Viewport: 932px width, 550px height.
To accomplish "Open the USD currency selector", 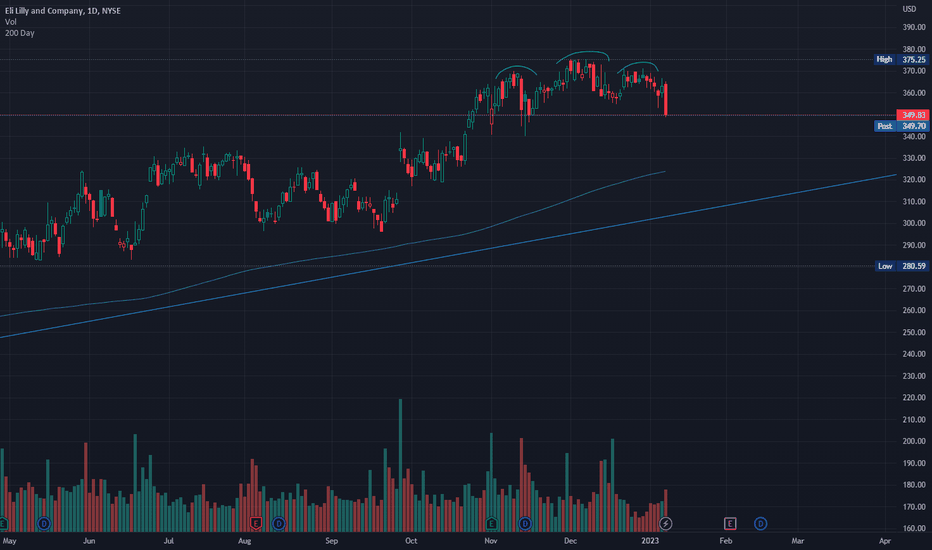I will [909, 9].
